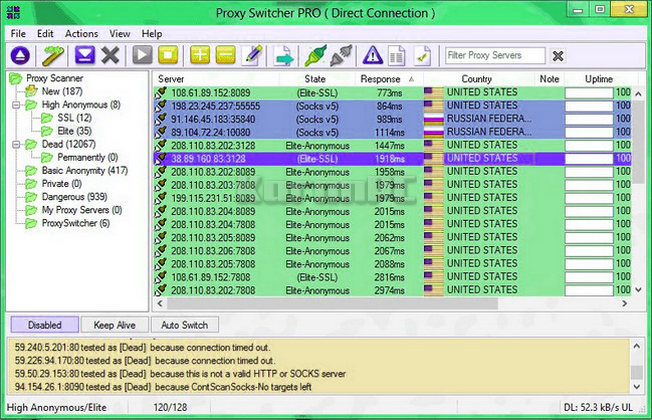
Task: Sort by the Note column header
Action: [x=549, y=79]
